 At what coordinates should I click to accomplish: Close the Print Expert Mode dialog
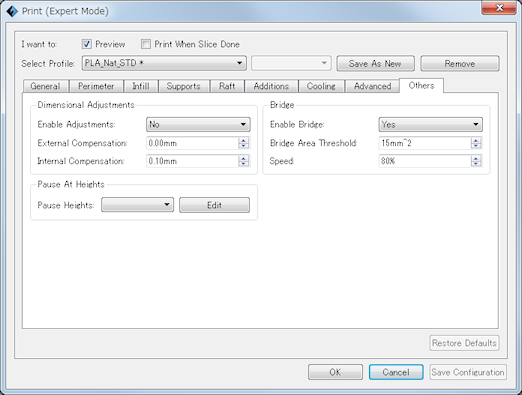[499, 8]
